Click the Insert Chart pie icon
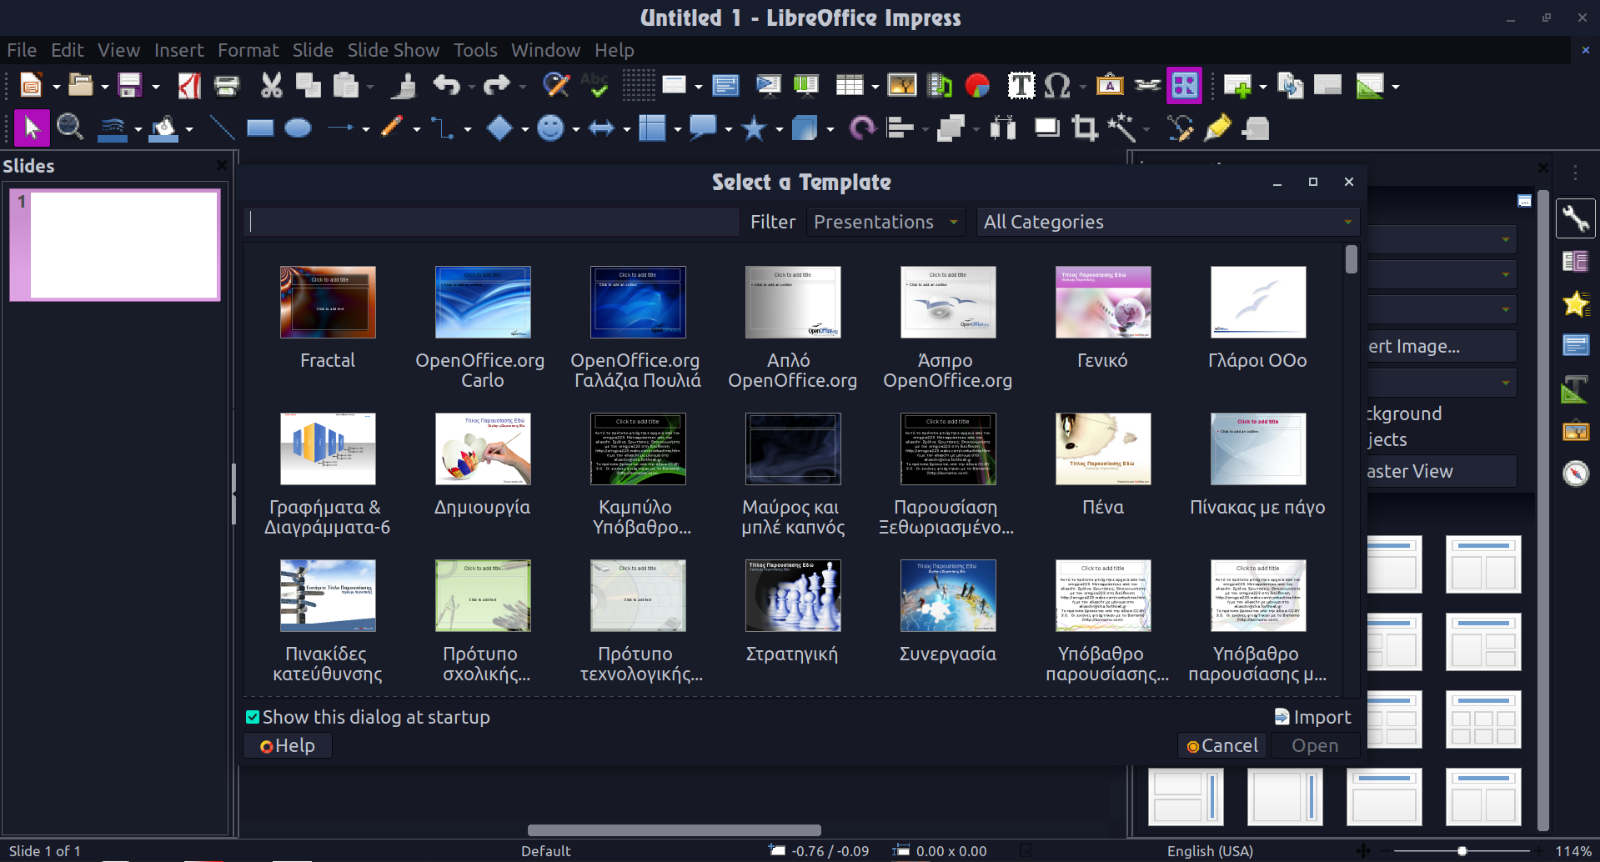The image size is (1600, 862). coord(978,86)
